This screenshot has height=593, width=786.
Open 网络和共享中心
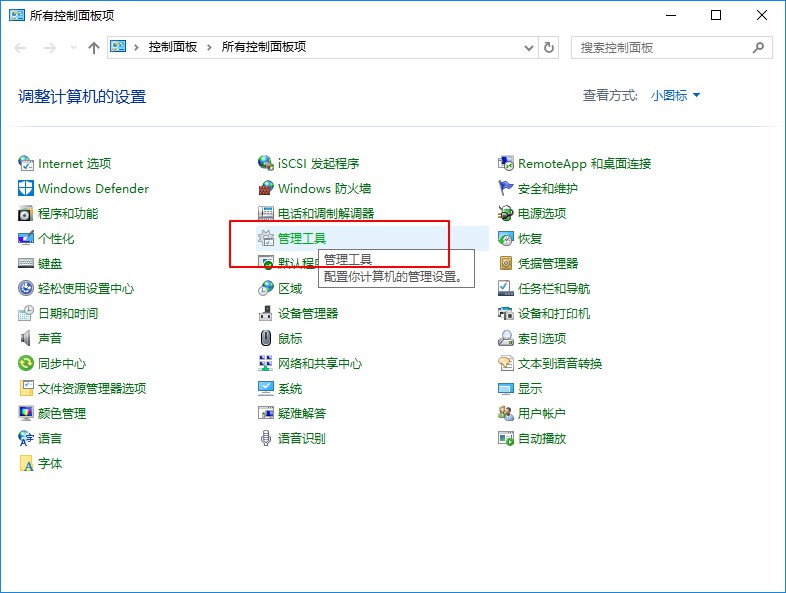click(319, 363)
